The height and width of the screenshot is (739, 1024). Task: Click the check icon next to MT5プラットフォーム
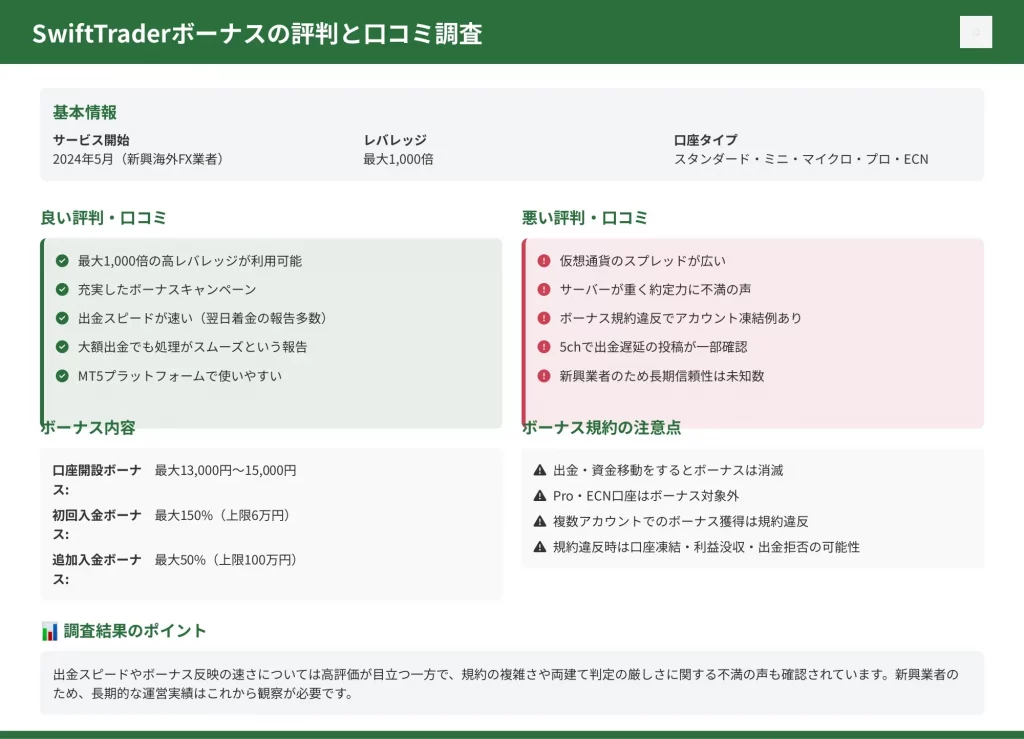click(62, 376)
